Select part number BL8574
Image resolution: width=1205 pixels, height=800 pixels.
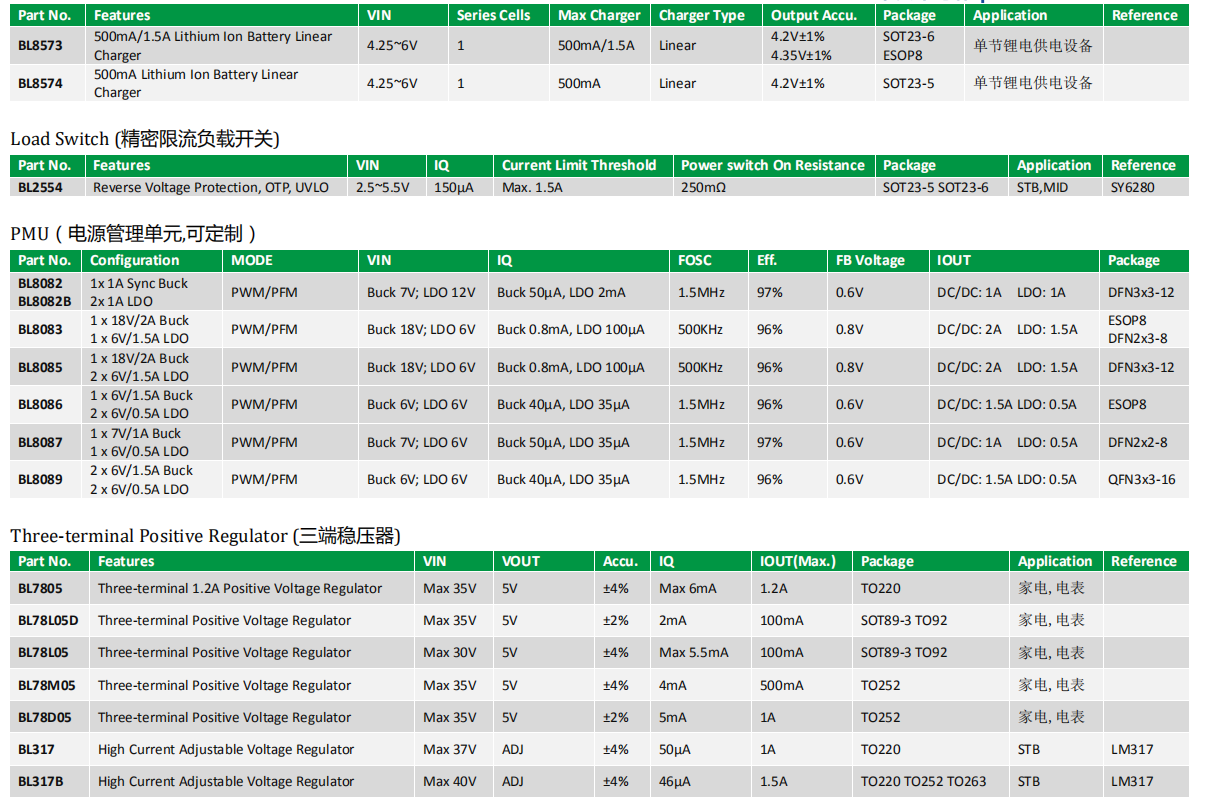40,84
